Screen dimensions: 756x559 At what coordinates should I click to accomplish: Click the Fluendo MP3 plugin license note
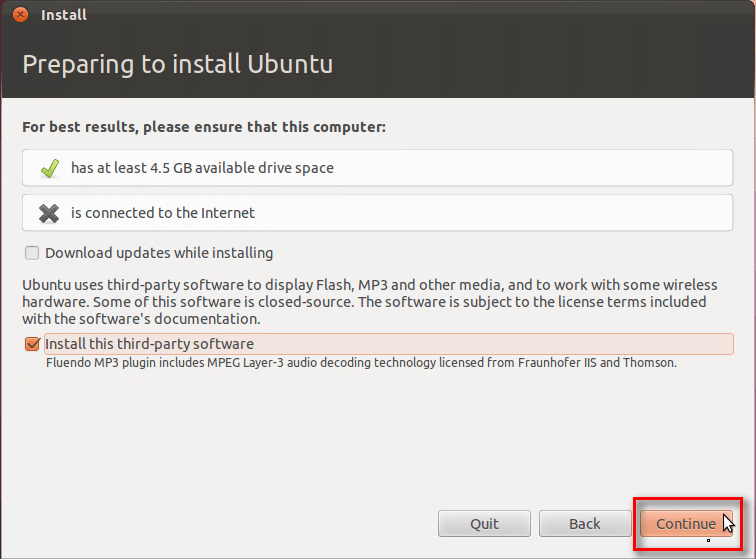(361, 363)
